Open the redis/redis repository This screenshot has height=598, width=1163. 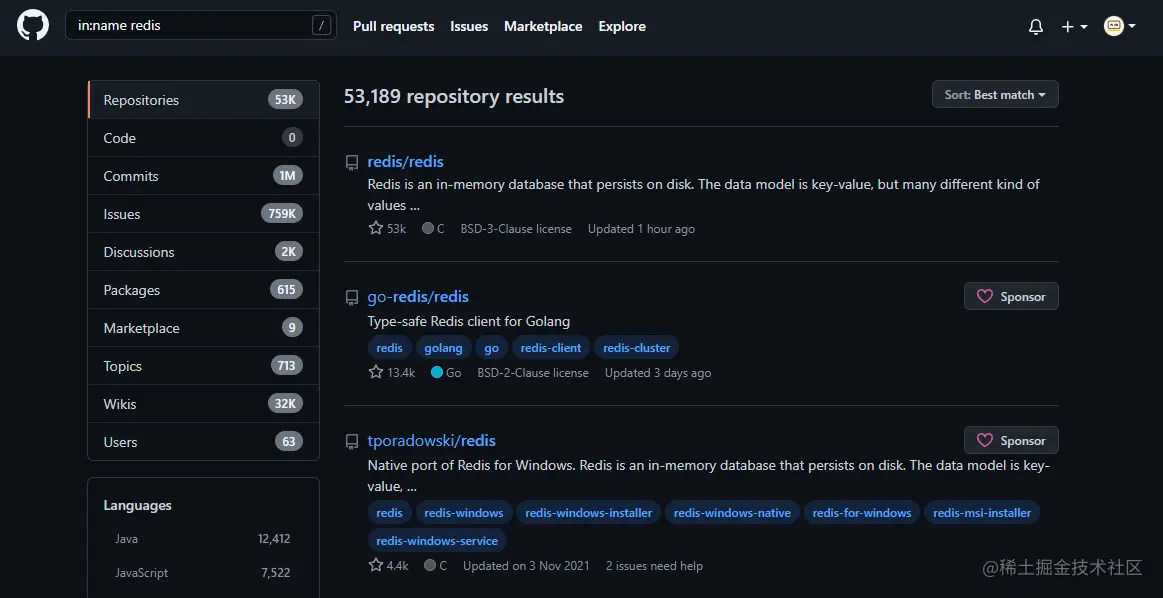pyautogui.click(x=405, y=162)
